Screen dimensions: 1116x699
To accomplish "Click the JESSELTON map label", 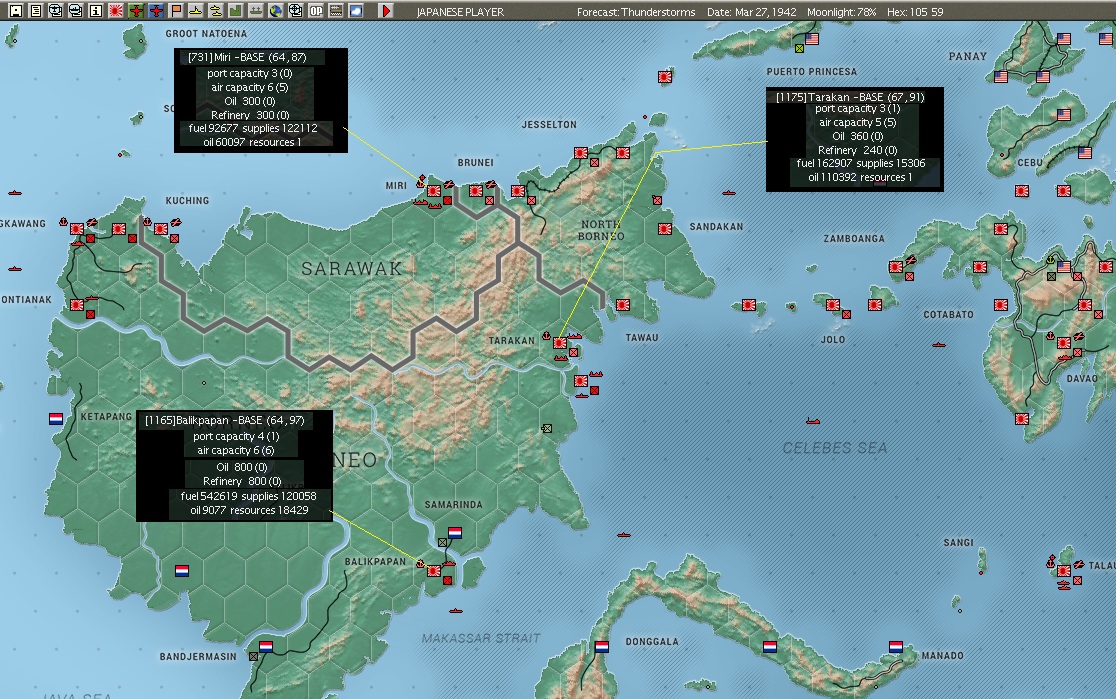I will pyautogui.click(x=549, y=125).
